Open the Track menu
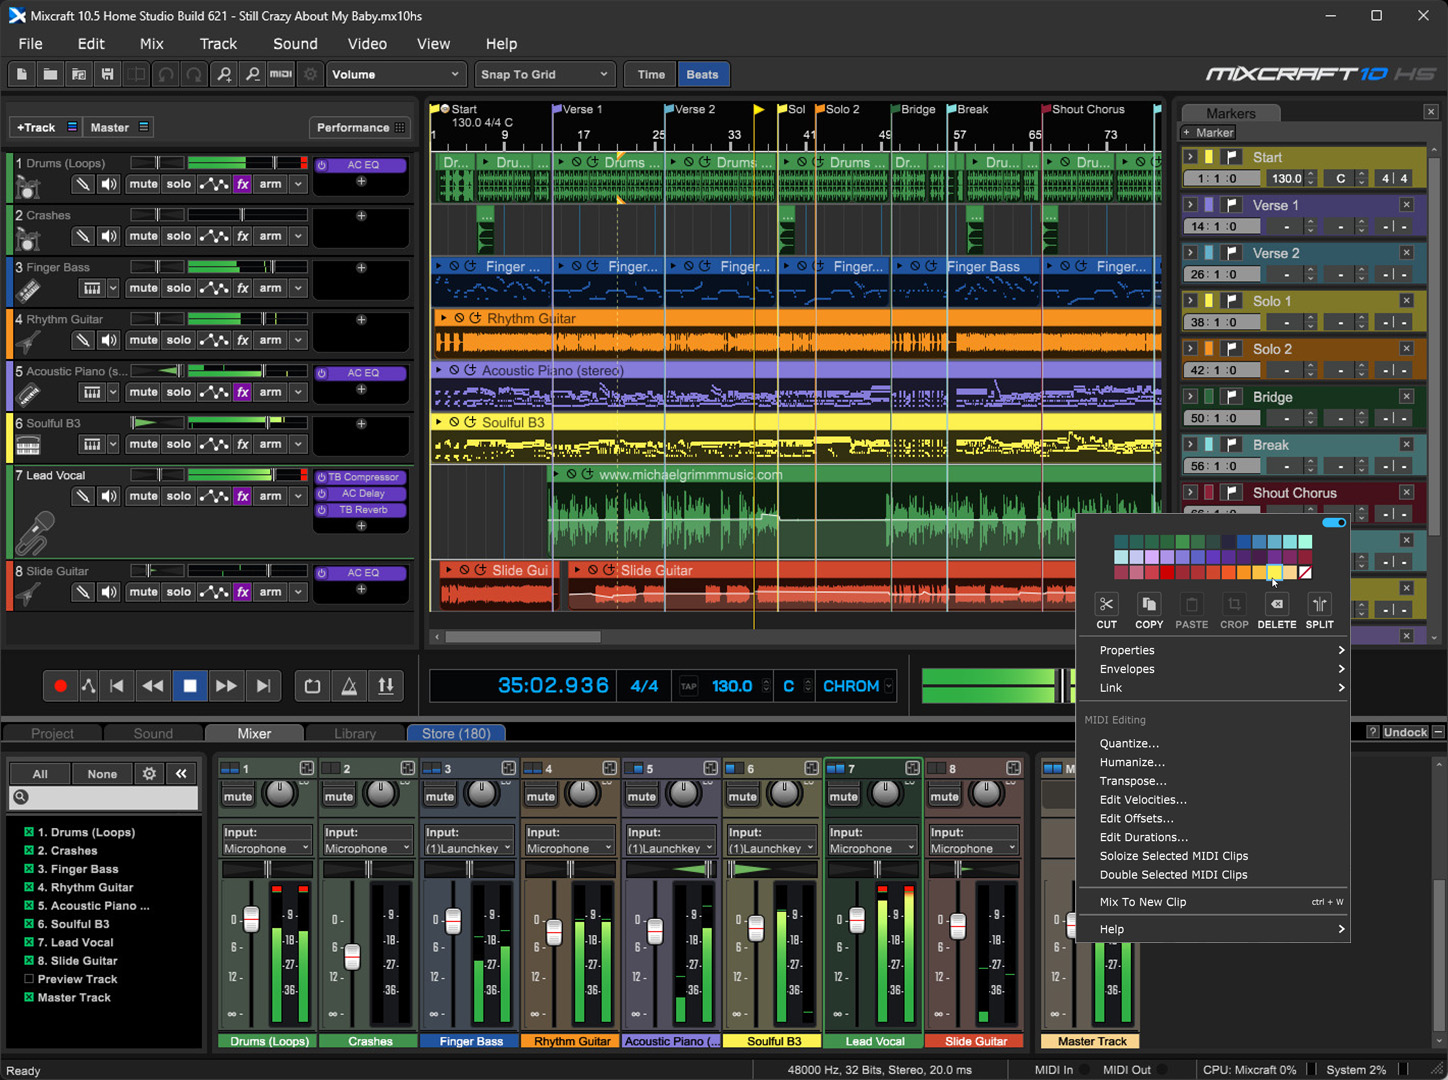1448x1080 pixels. click(218, 44)
